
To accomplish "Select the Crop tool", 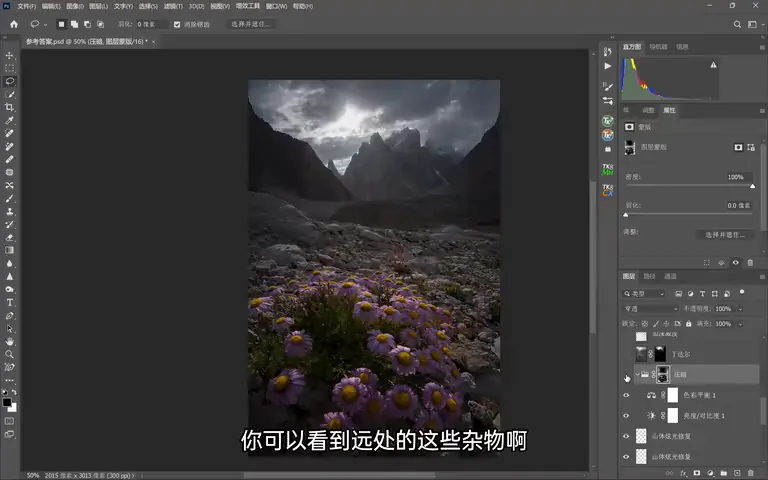I will coord(9,107).
